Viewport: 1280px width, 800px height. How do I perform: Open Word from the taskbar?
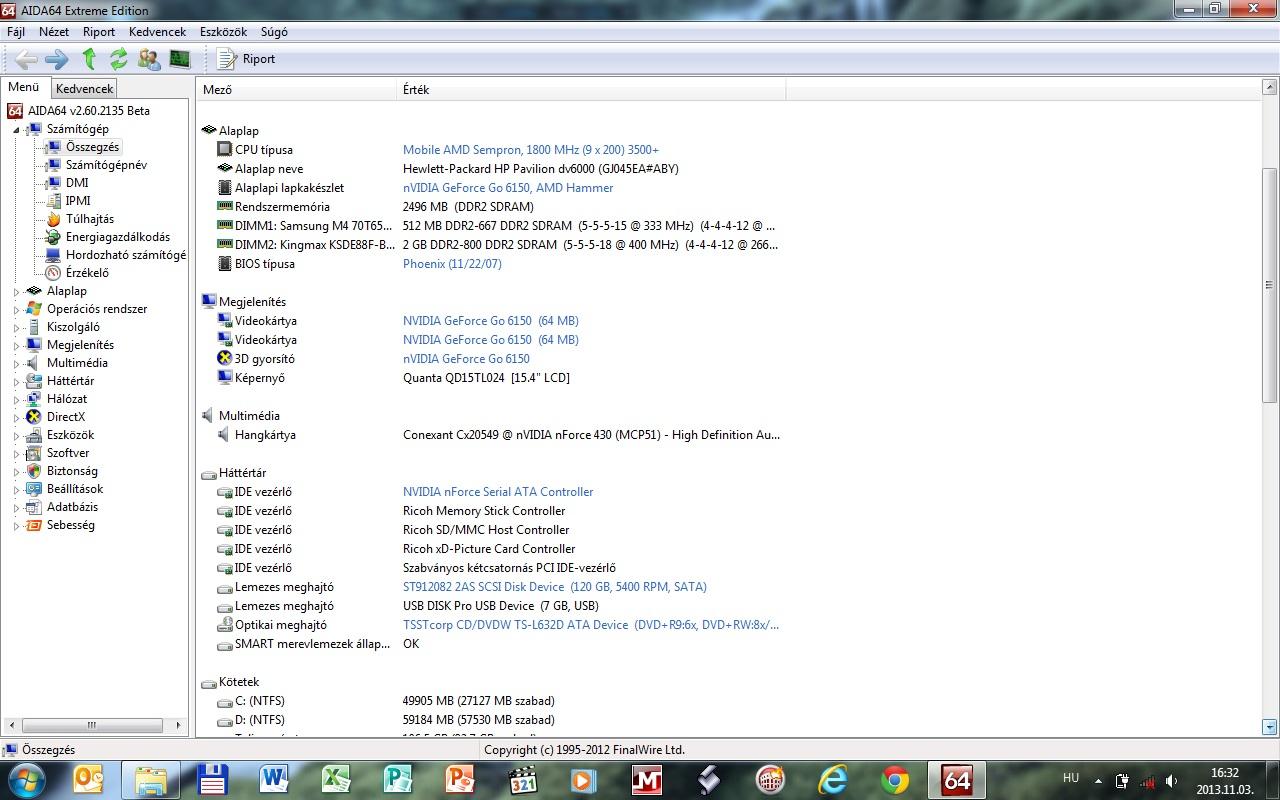click(x=273, y=780)
